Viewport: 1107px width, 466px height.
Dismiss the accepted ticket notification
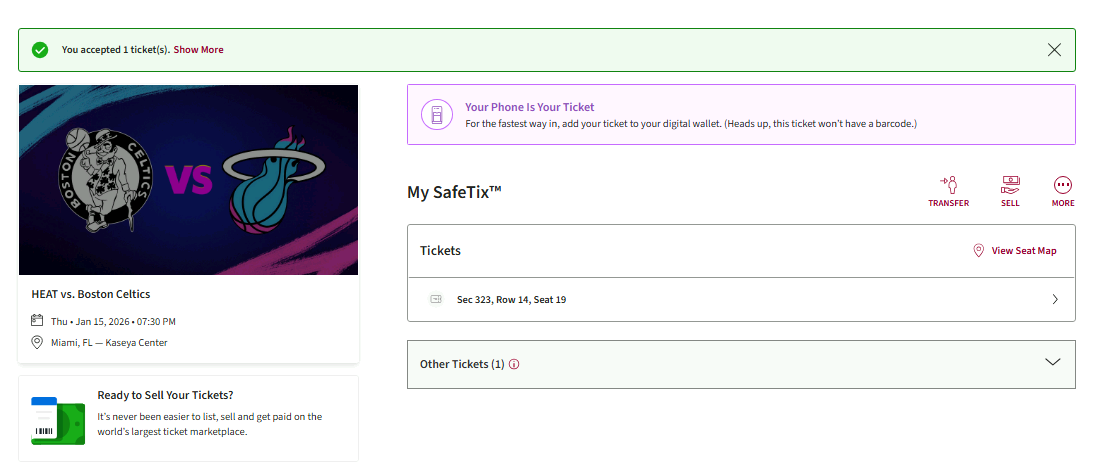click(x=1054, y=50)
